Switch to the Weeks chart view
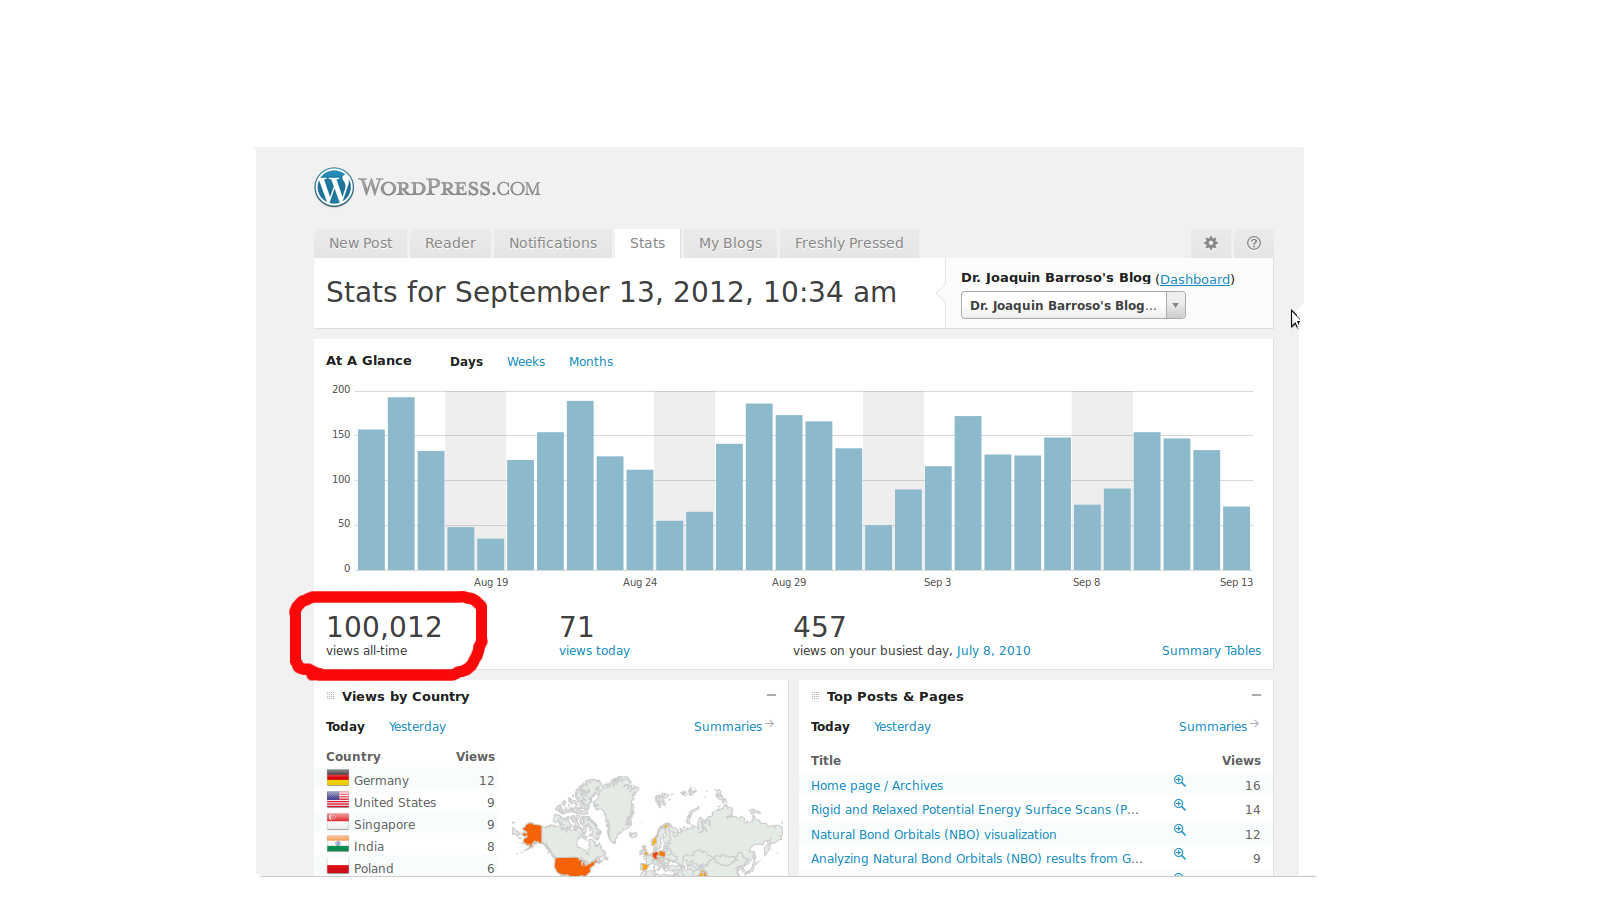Screen dimensions: 1600x900 tap(526, 362)
